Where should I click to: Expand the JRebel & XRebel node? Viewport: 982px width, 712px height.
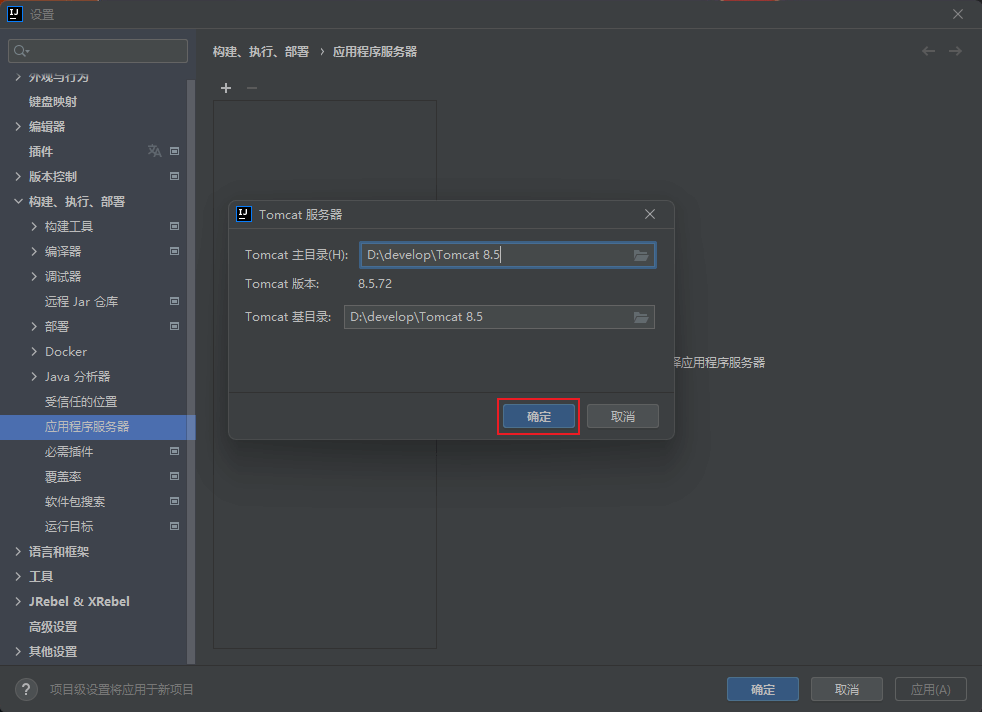point(18,601)
